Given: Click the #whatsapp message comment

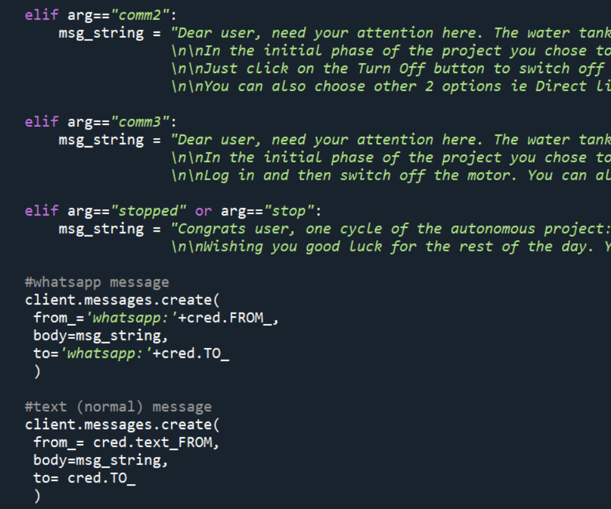Looking at the screenshot, I should coord(97,282).
